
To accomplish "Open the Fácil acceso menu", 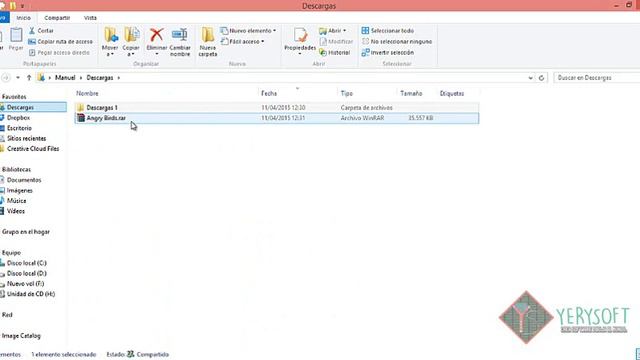I will (242, 42).
